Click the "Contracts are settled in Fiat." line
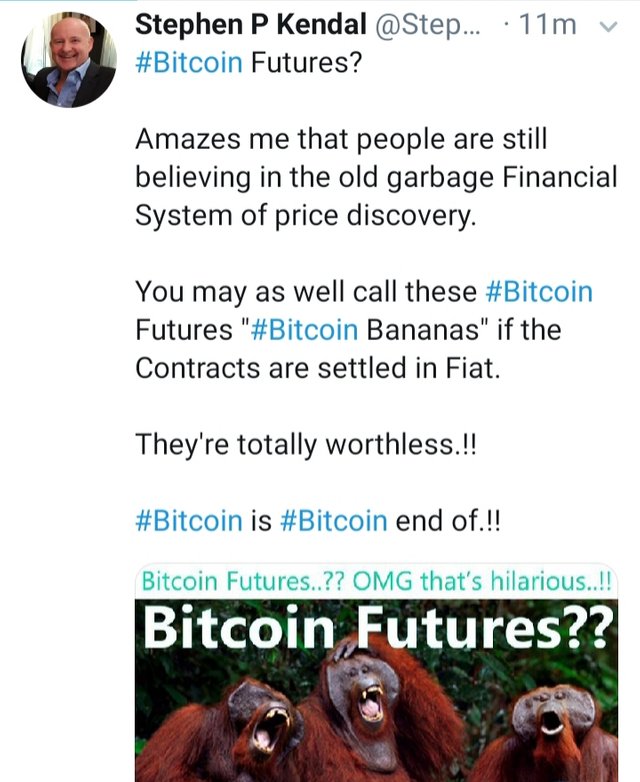 click(315, 367)
